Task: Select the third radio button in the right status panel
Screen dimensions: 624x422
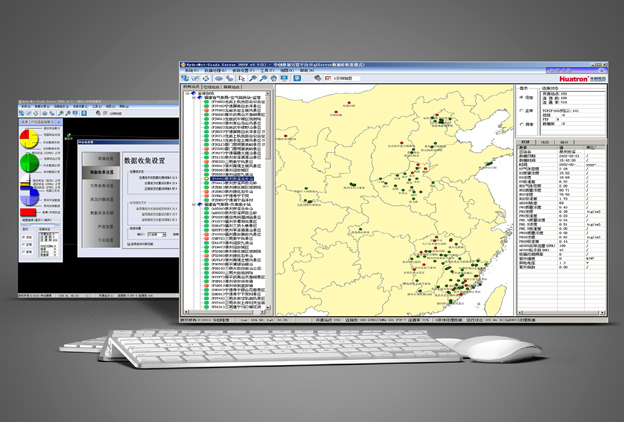Action: [521, 123]
